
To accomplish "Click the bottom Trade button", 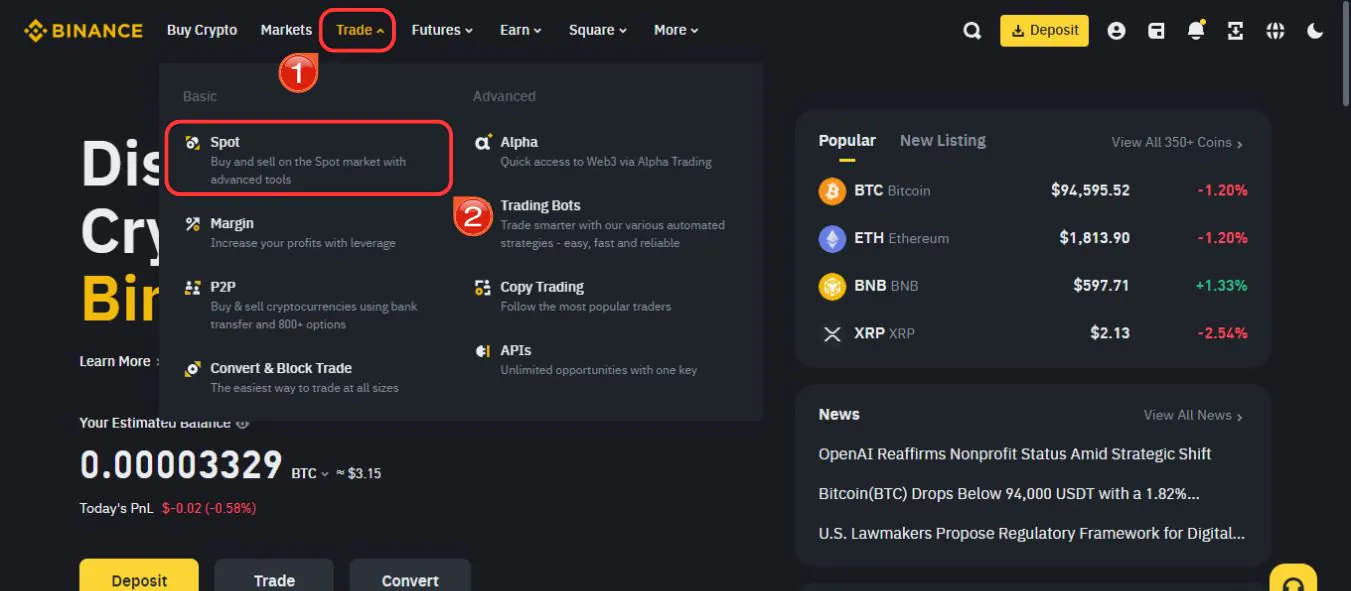I will (x=274, y=577).
